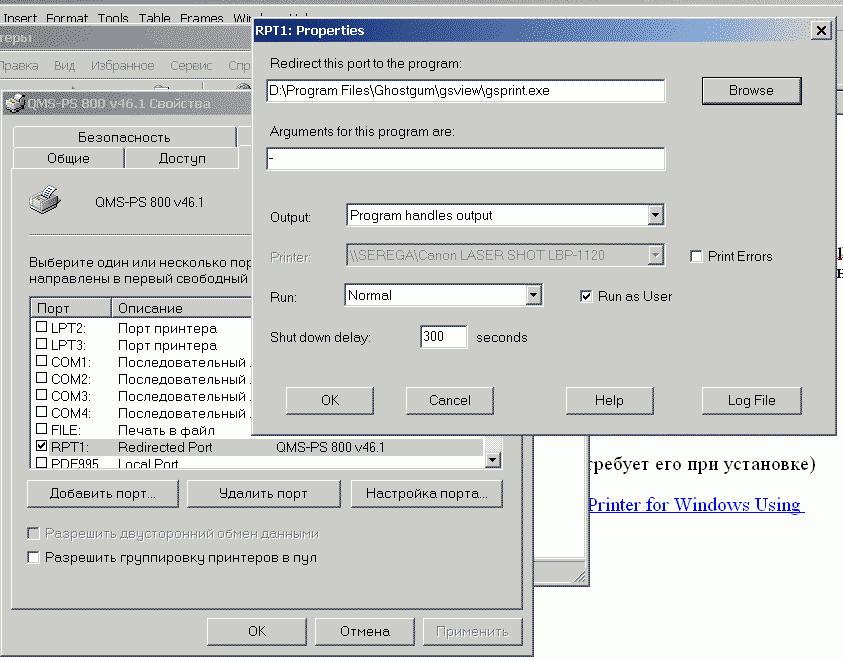Switch to the Общие tab

pos(68,159)
